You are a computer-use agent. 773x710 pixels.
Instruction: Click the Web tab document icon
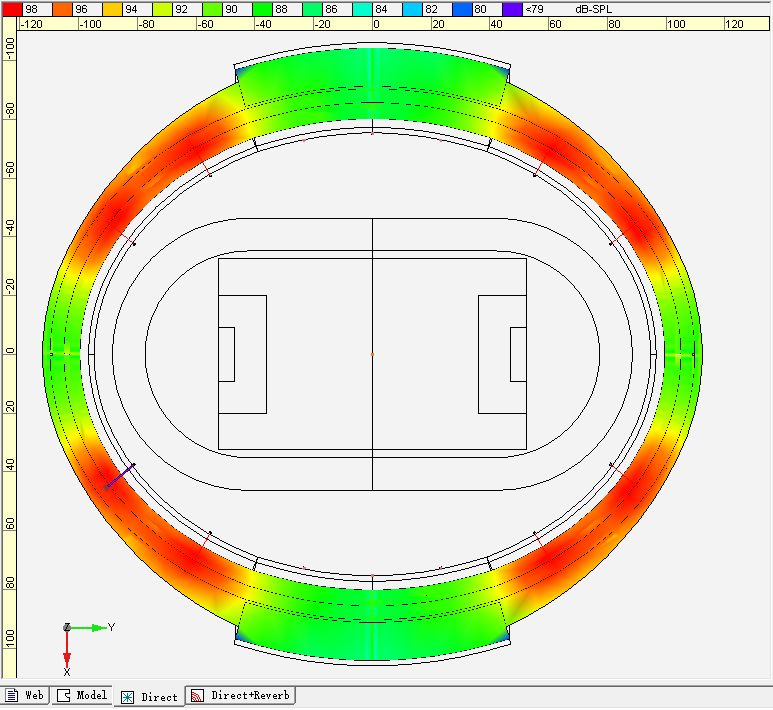coord(12,695)
